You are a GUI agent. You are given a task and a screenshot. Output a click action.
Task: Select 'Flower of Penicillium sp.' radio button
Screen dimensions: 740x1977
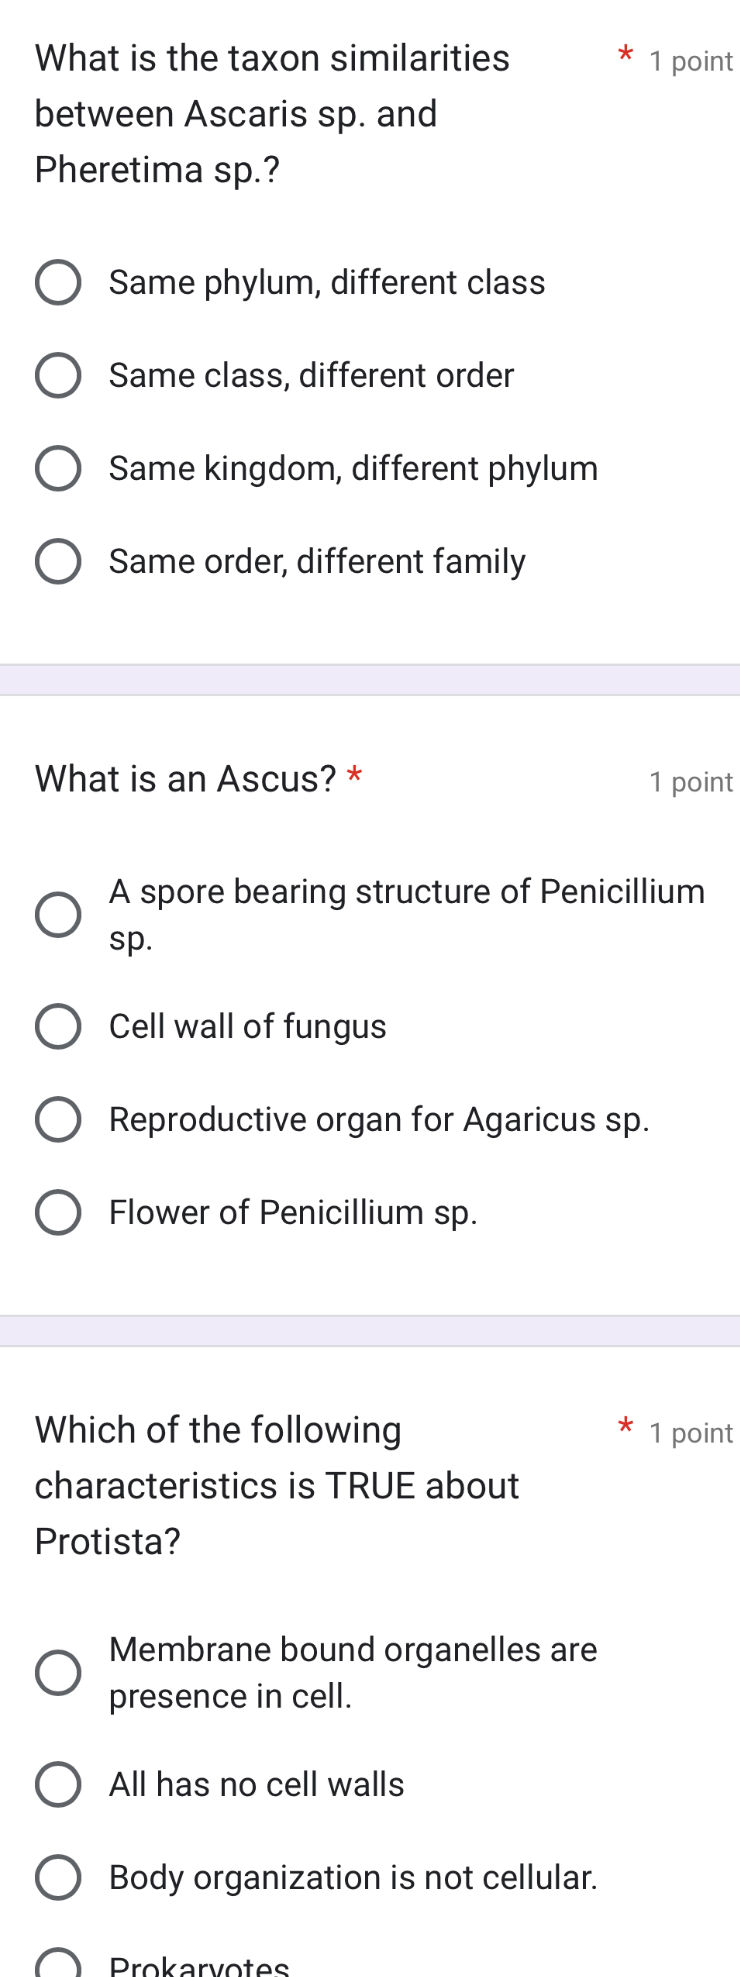click(x=58, y=1213)
